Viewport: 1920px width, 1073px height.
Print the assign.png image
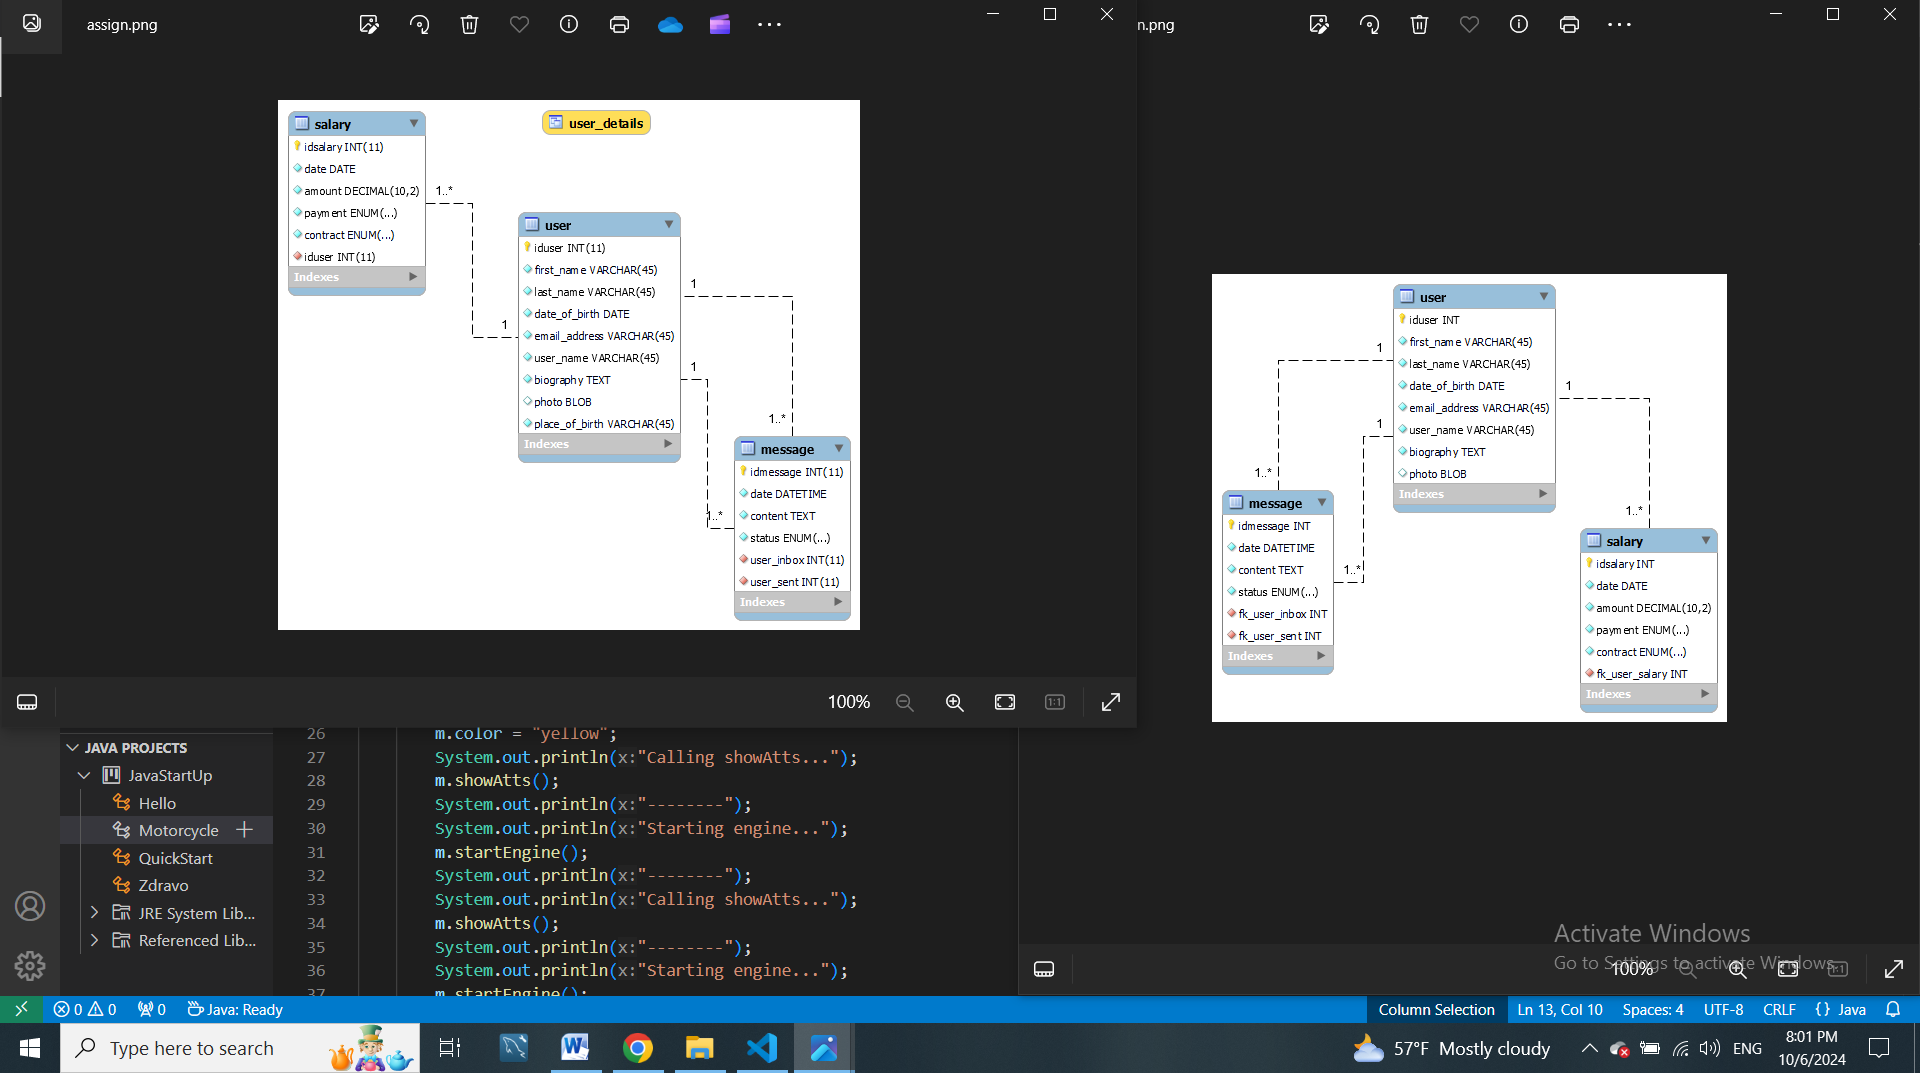pyautogui.click(x=619, y=25)
